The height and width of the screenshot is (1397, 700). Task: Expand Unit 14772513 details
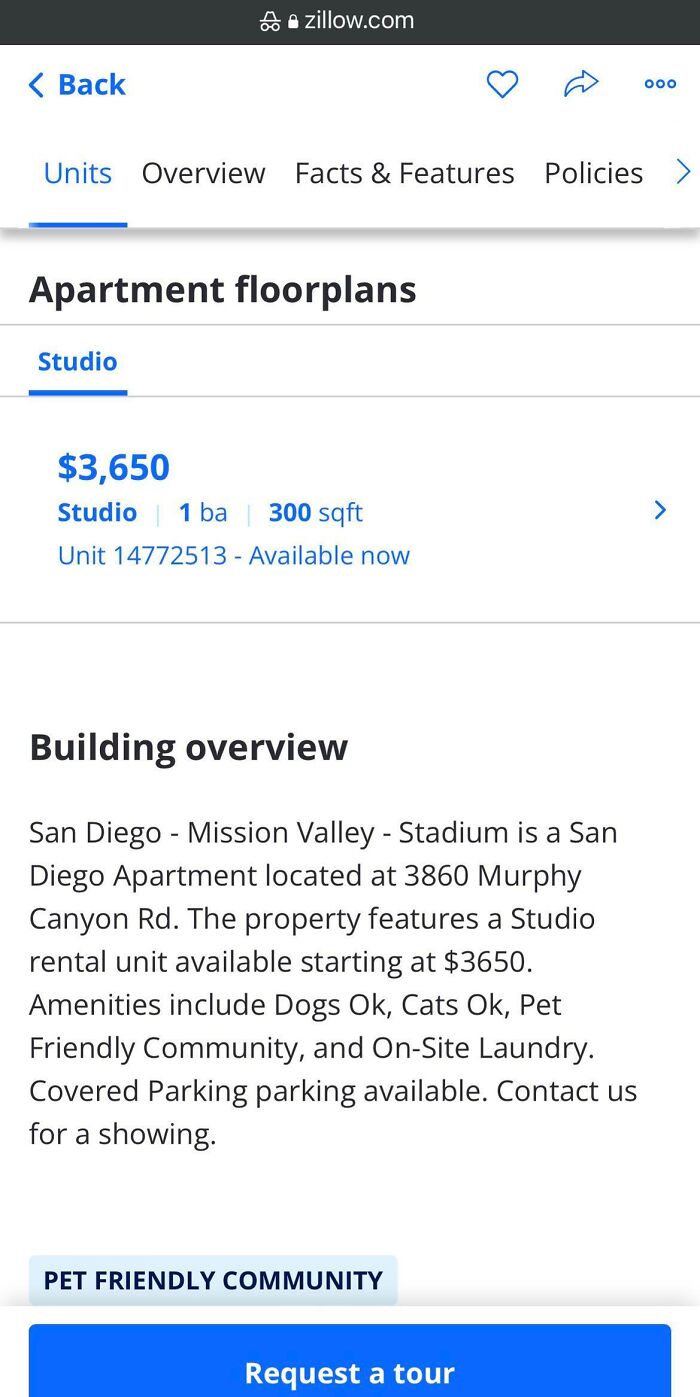[233, 555]
